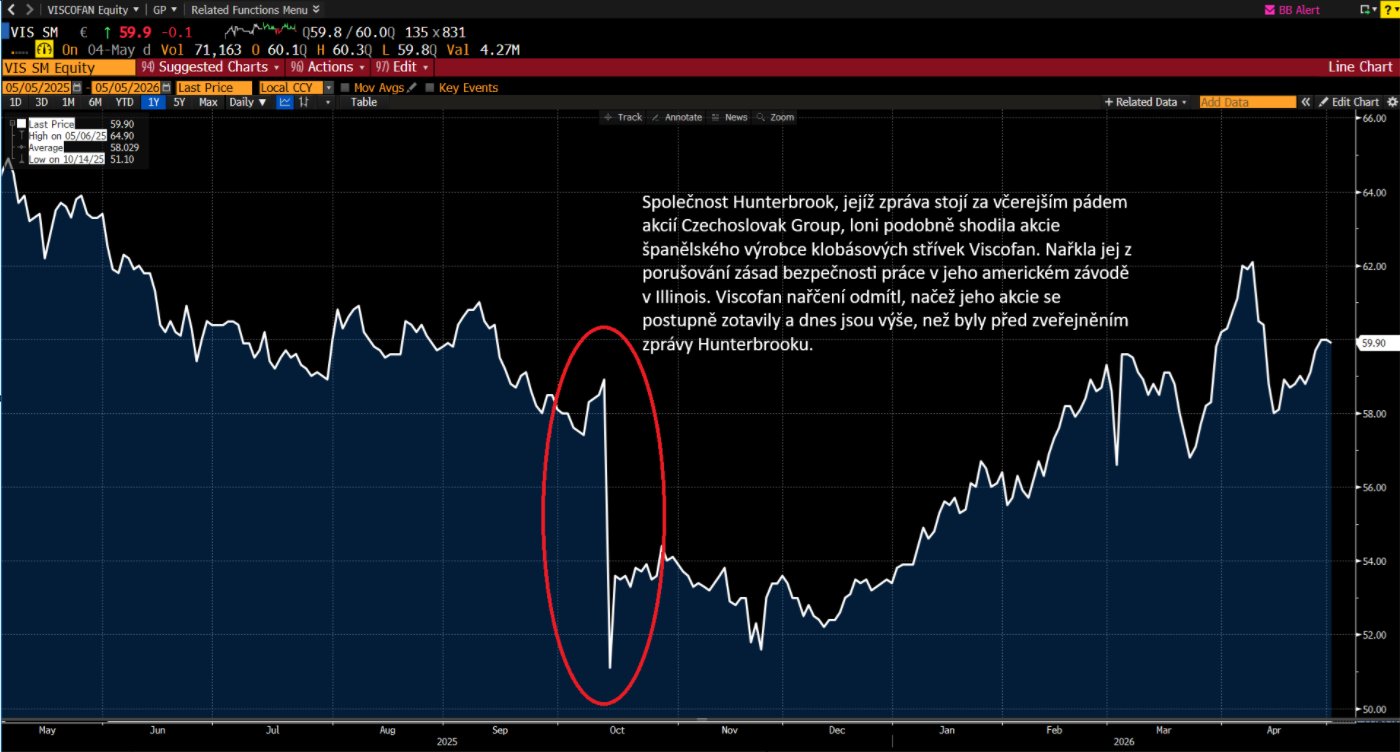Image resolution: width=1400 pixels, height=752 pixels.
Task: Open the GP function dropdown
Action: coord(165,9)
